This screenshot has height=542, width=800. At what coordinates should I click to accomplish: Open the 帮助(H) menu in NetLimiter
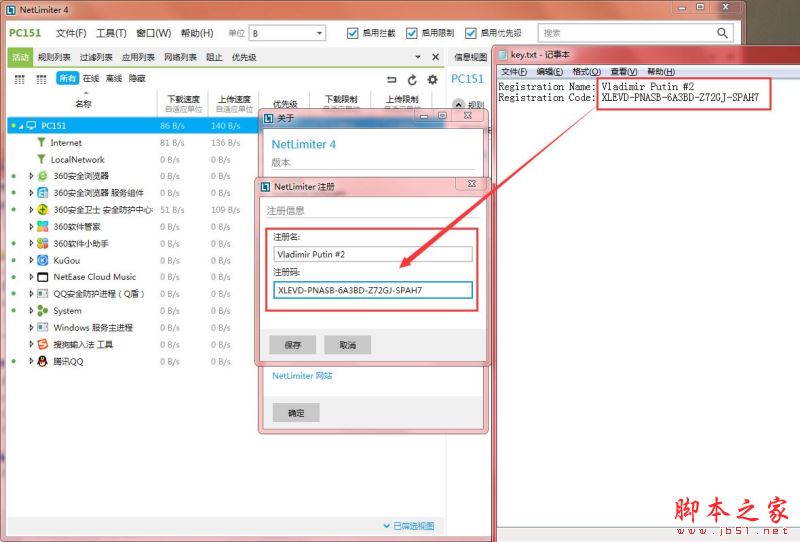point(197,33)
